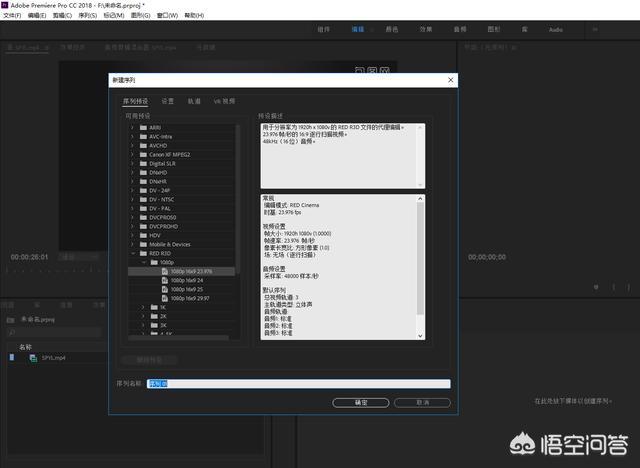Screen dimensions: 640x468
Task: Select the RED R3D folder icon
Action: coord(143,253)
